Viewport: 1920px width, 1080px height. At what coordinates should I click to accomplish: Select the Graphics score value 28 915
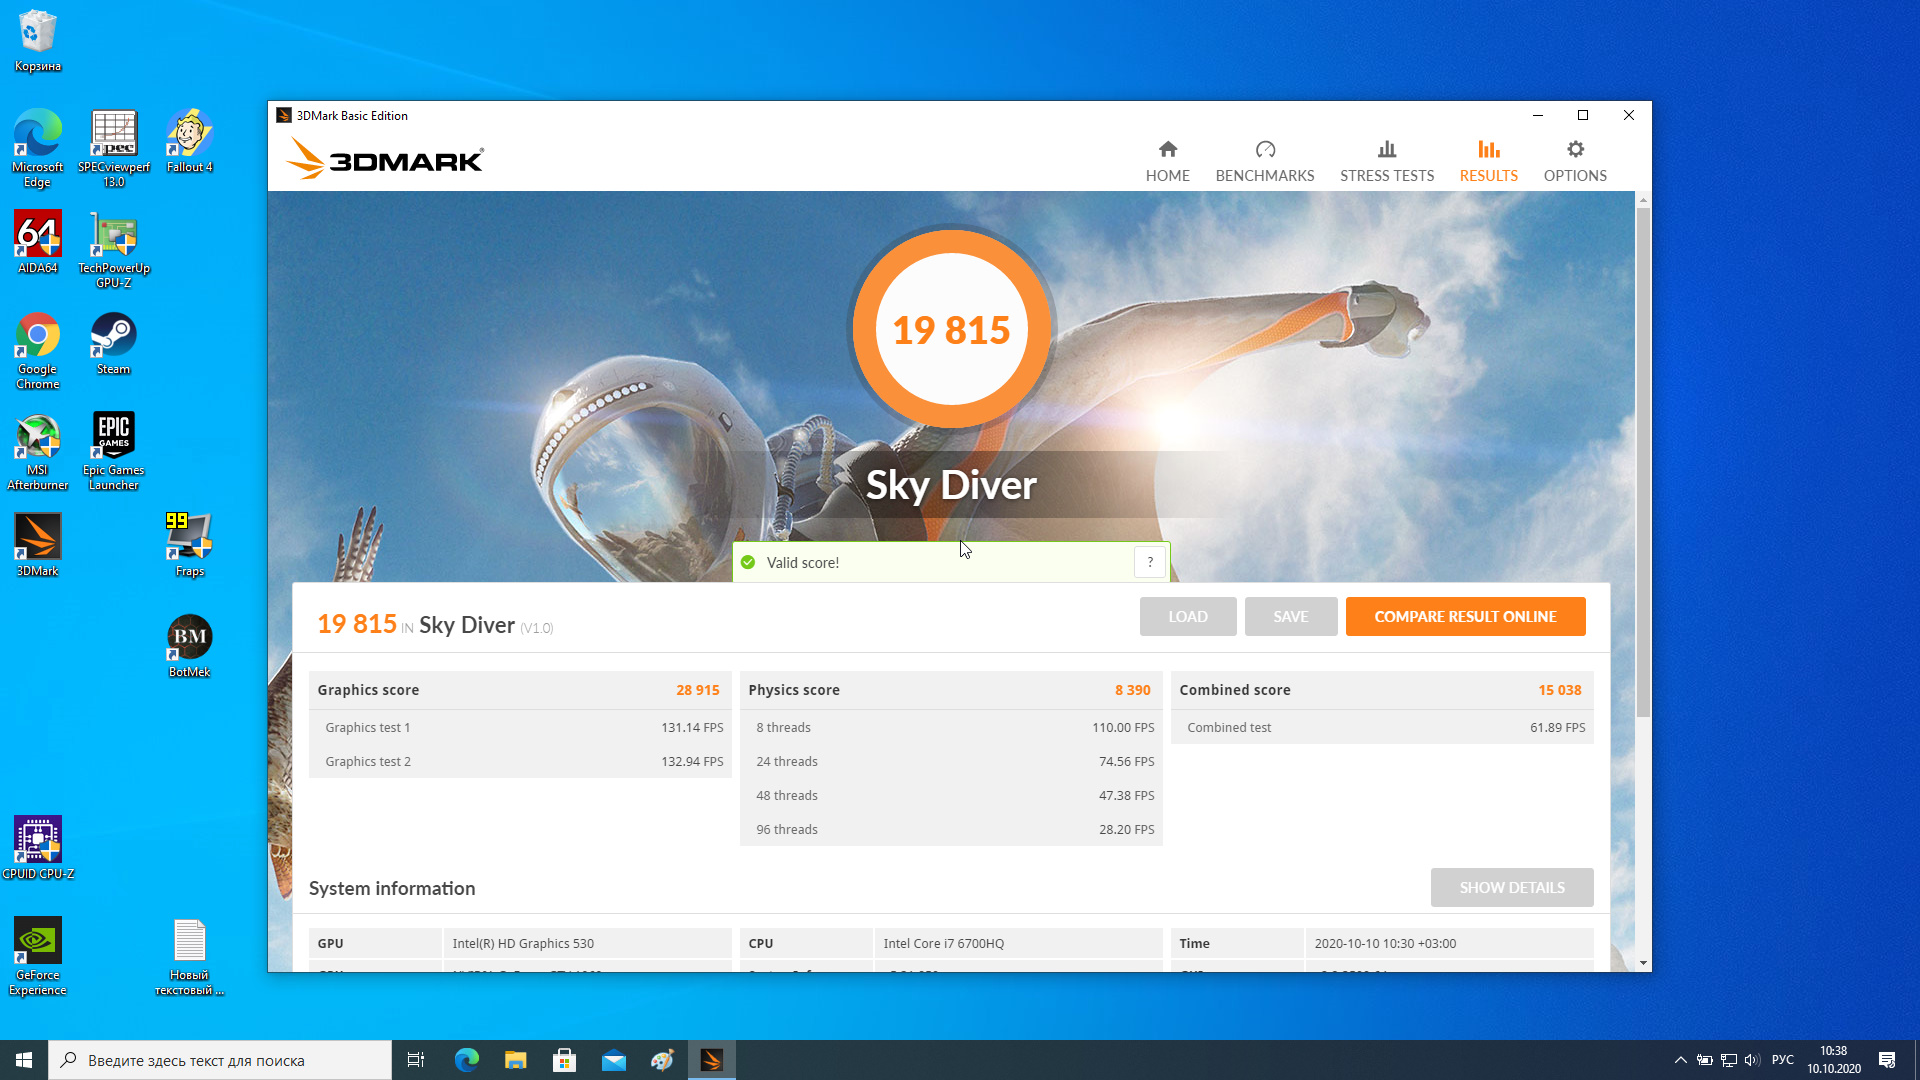pos(697,690)
